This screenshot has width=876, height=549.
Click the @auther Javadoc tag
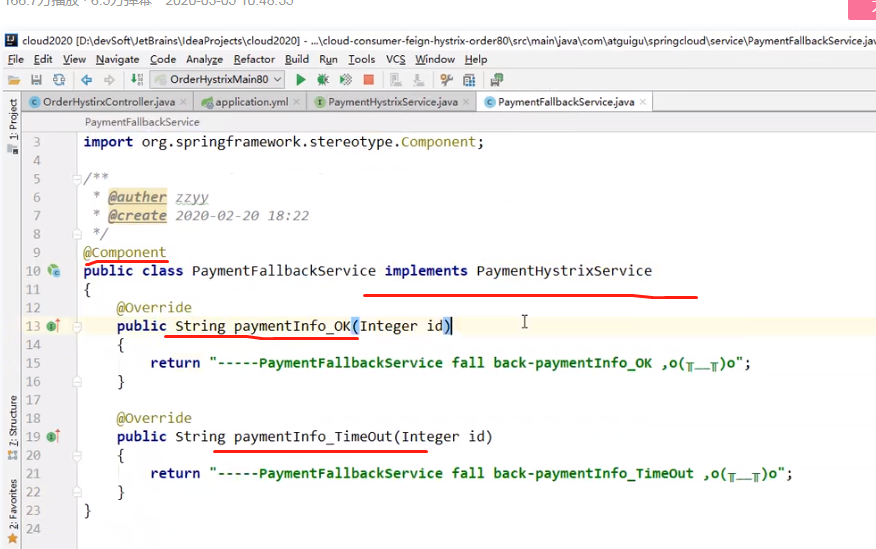click(137, 197)
